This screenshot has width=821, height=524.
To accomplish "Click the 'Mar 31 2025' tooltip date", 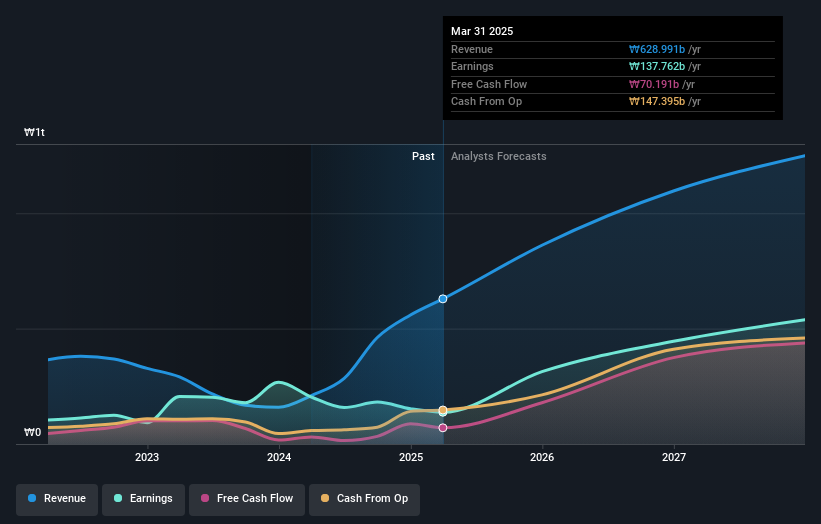I will coord(482,31).
